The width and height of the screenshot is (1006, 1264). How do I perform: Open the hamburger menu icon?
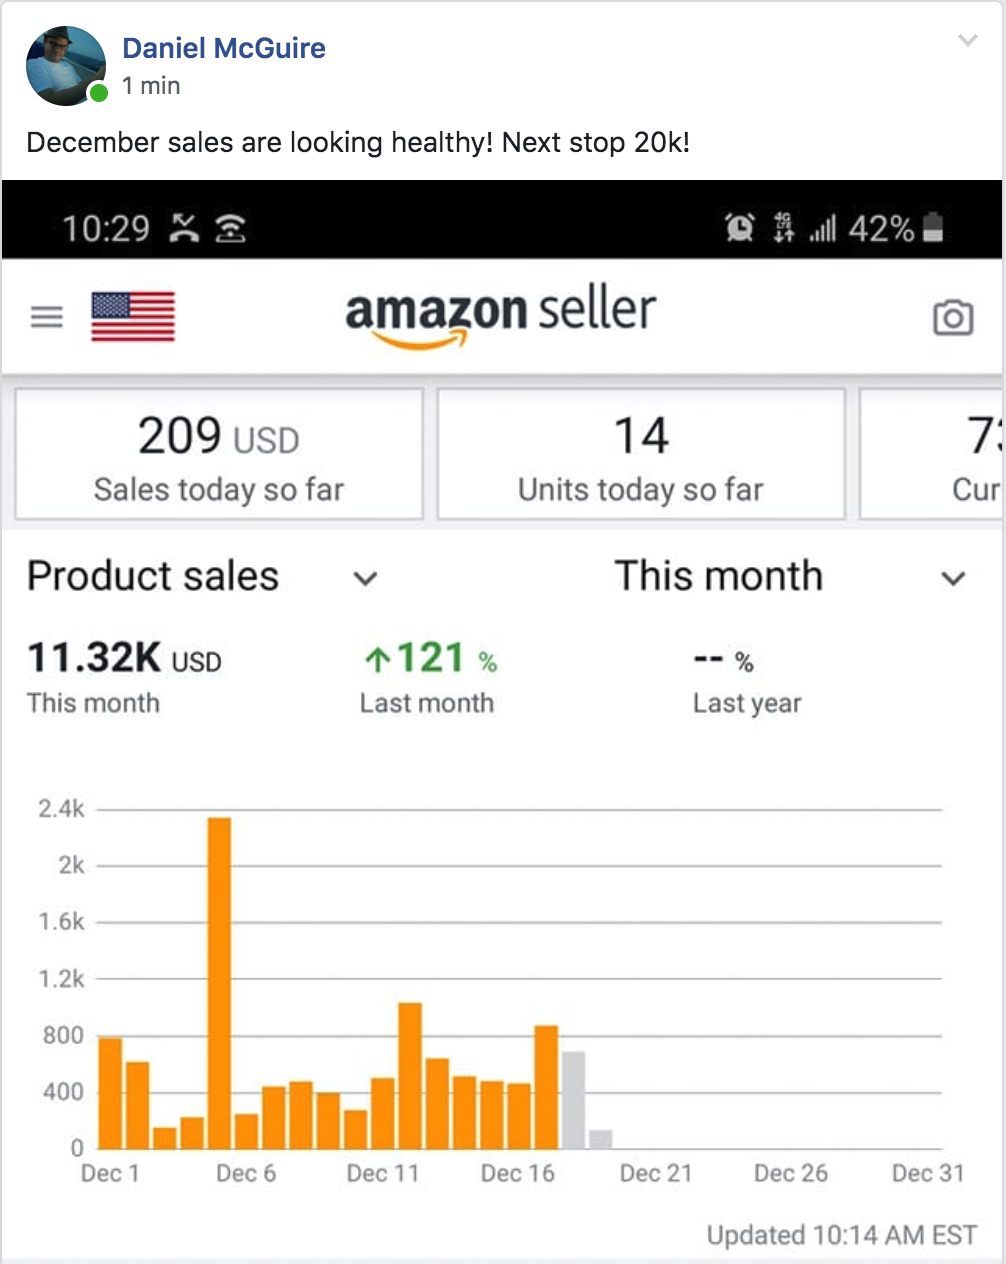pyautogui.click(x=47, y=317)
